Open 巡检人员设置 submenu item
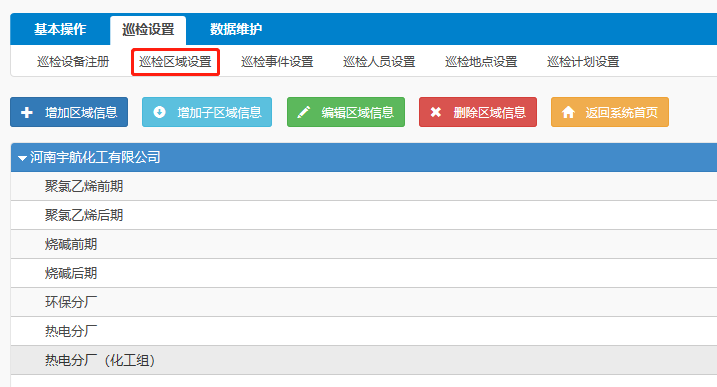This screenshot has width=717, height=387. (x=379, y=62)
